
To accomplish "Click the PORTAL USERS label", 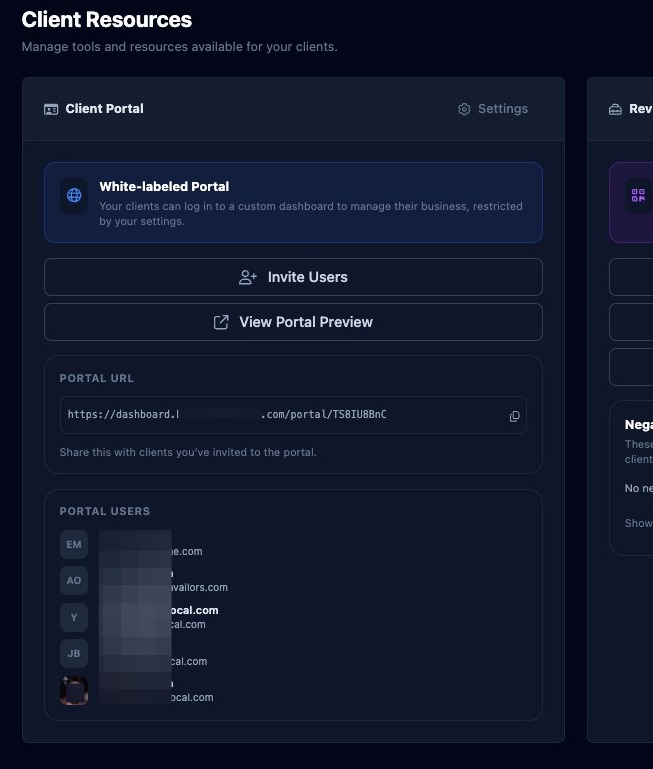I will click(105, 511).
